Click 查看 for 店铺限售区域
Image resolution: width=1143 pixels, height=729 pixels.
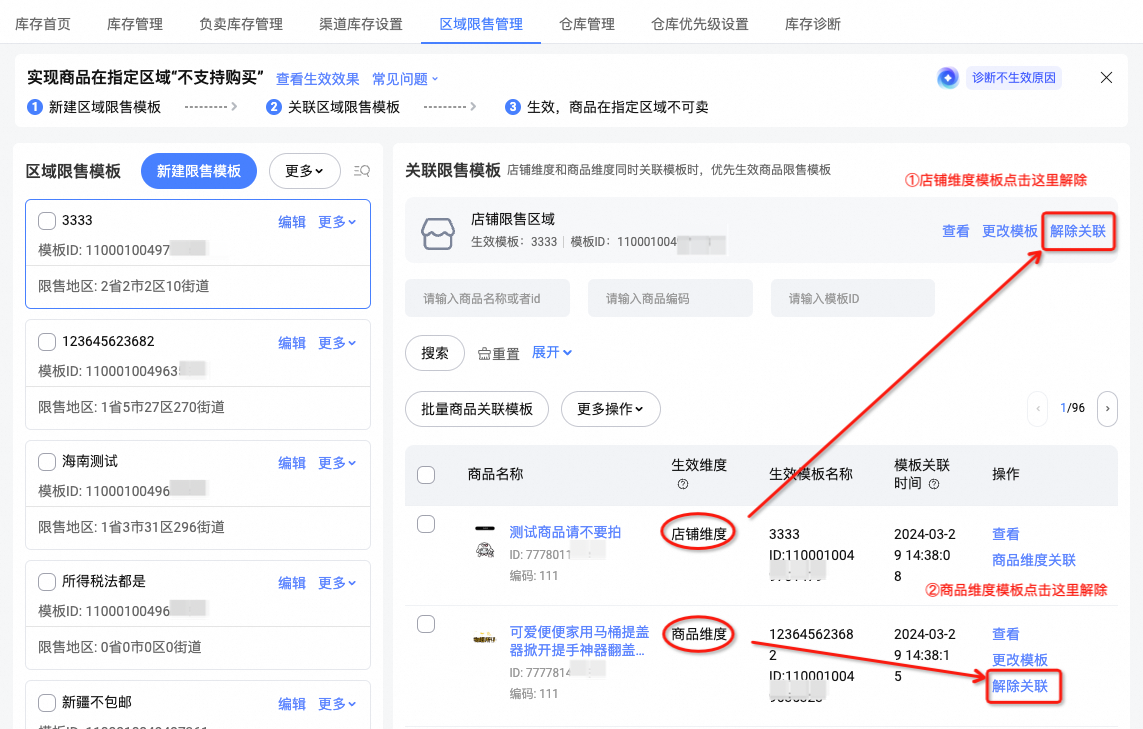click(x=956, y=231)
